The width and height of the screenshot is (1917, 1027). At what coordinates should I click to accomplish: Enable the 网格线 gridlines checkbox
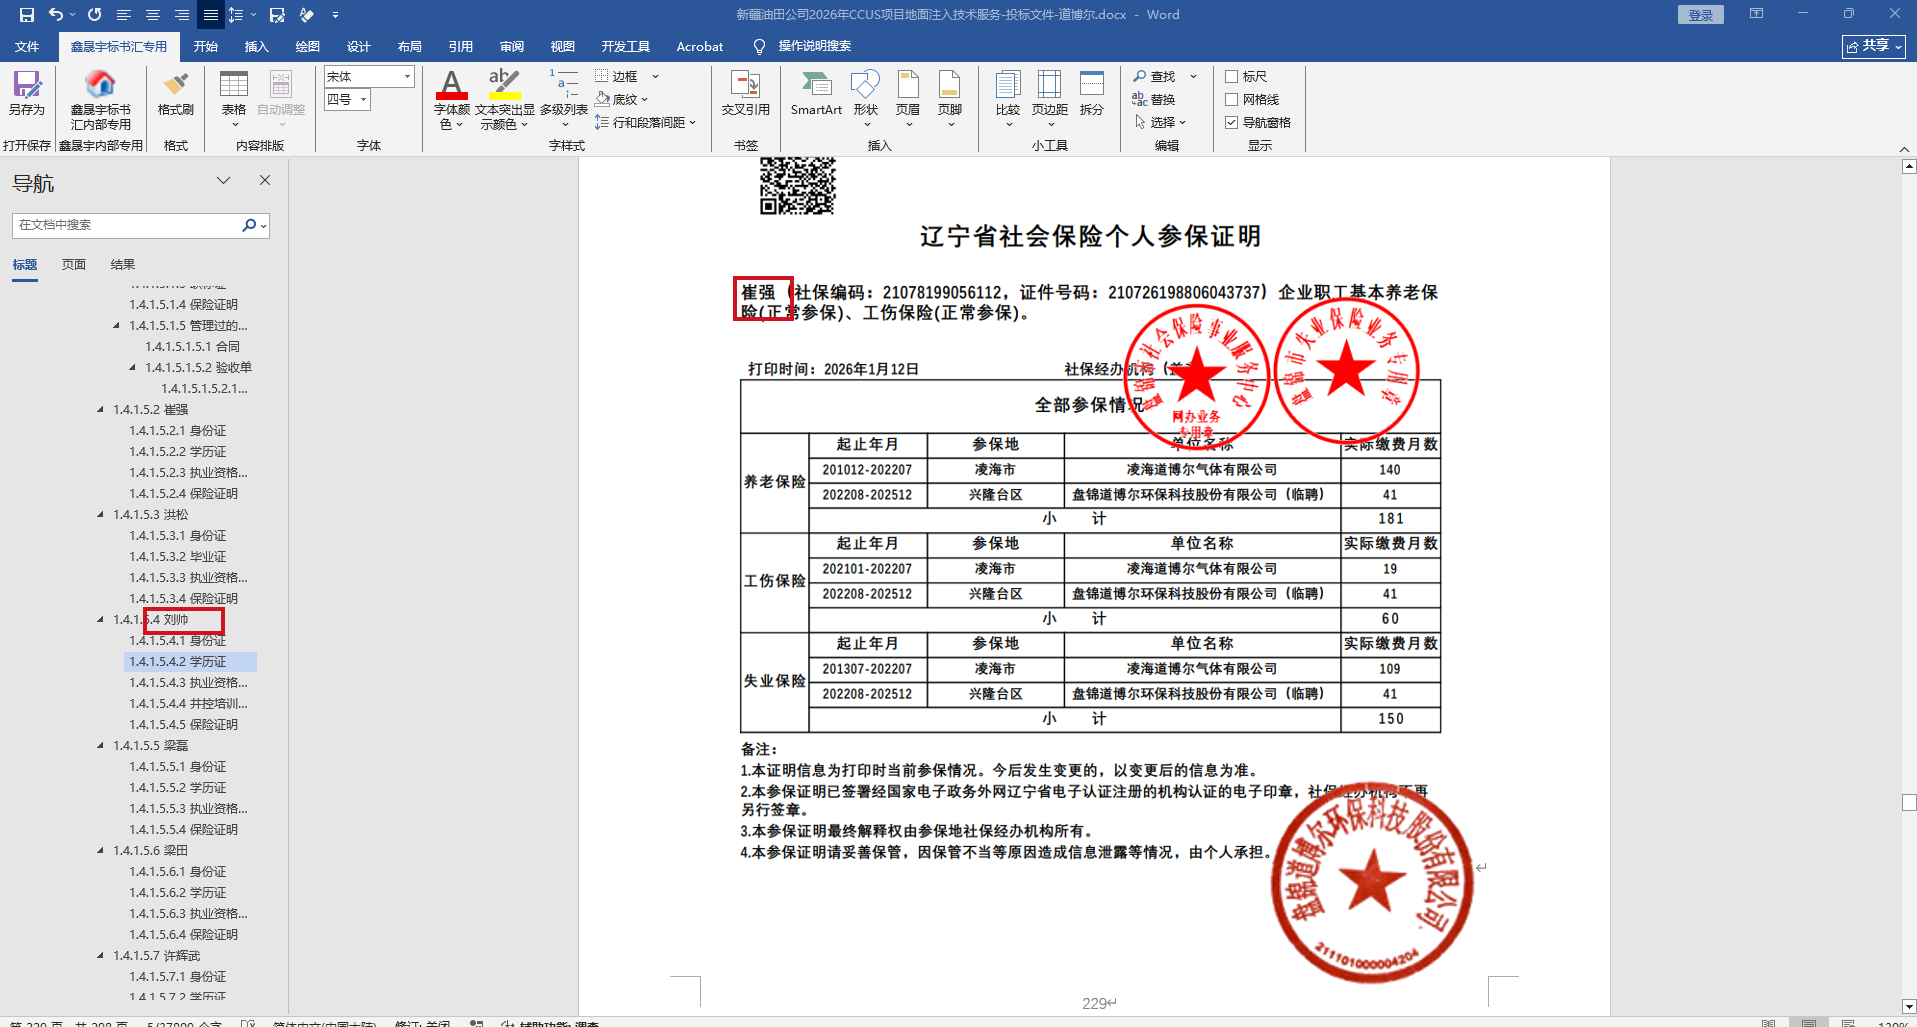pos(1232,99)
